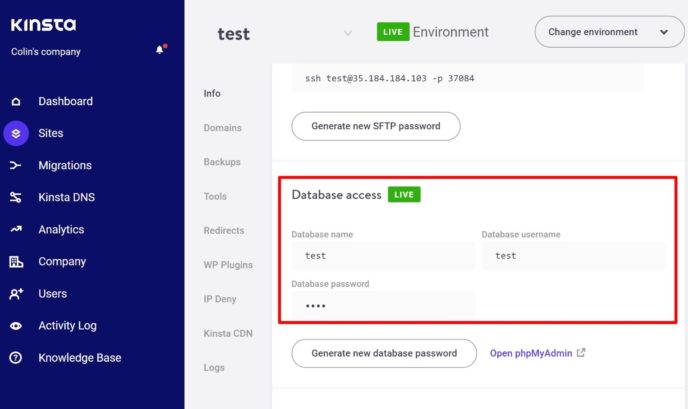This screenshot has height=409, width=688.
Task: Click the Company building icon
Action: 16,262
